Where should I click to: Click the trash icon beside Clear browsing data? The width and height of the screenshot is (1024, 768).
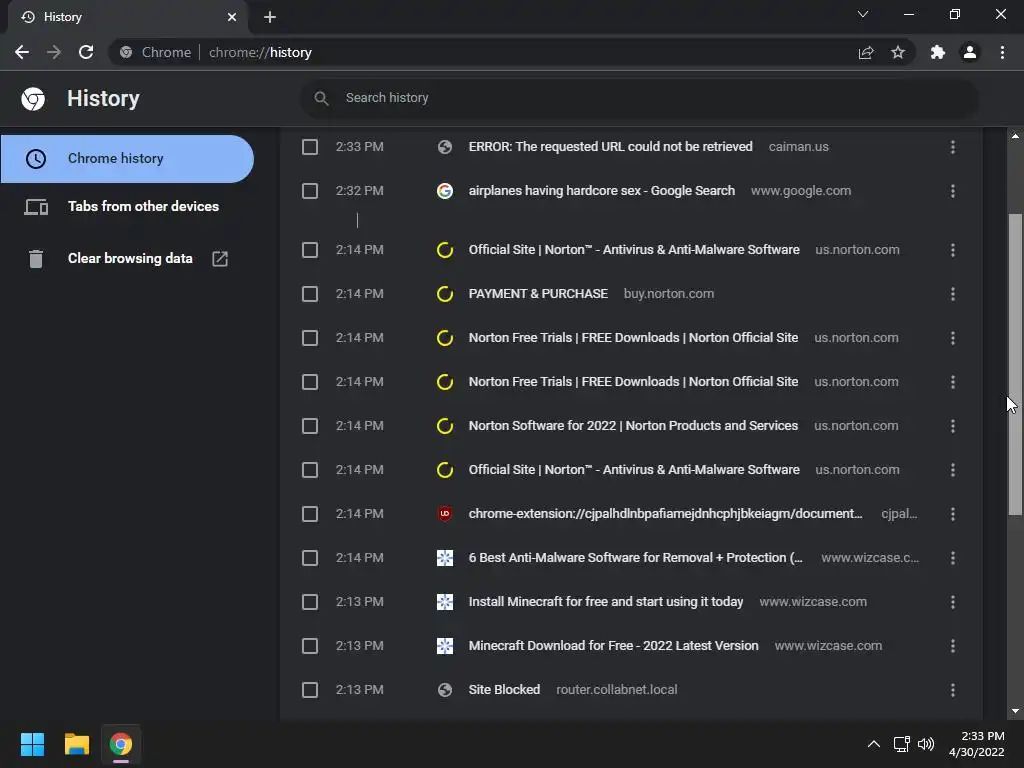36,259
